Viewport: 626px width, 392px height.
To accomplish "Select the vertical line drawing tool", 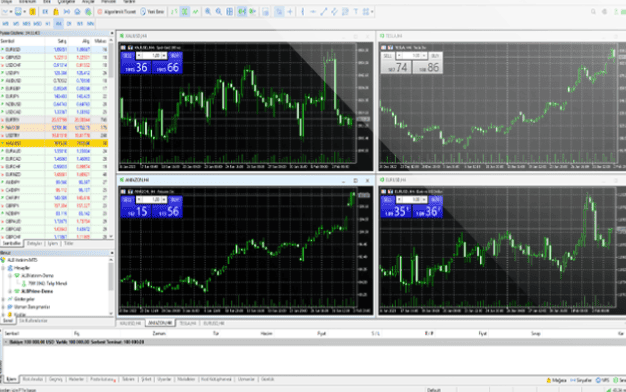I will [x=303, y=12].
